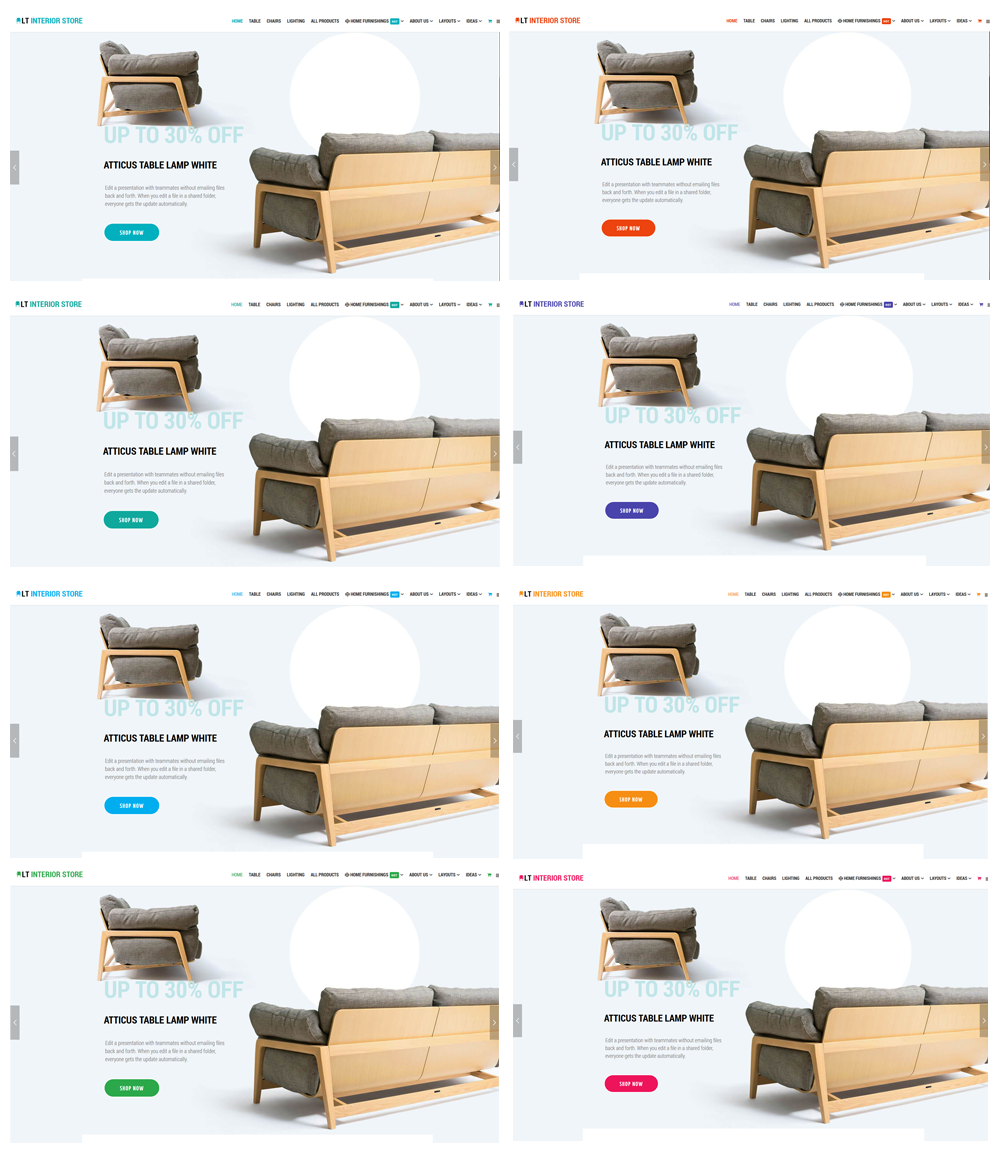Click the orange shopping cart icon
Screen dimensions: 1000x1159
[x=979, y=594]
